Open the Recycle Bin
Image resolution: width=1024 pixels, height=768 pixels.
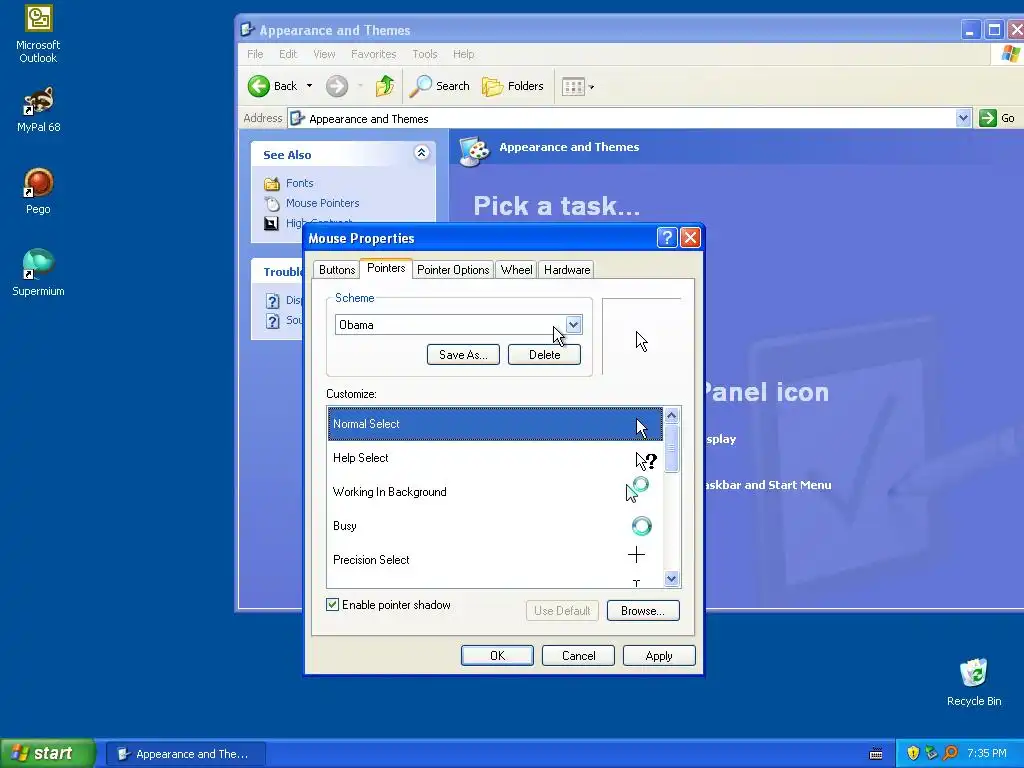974,682
